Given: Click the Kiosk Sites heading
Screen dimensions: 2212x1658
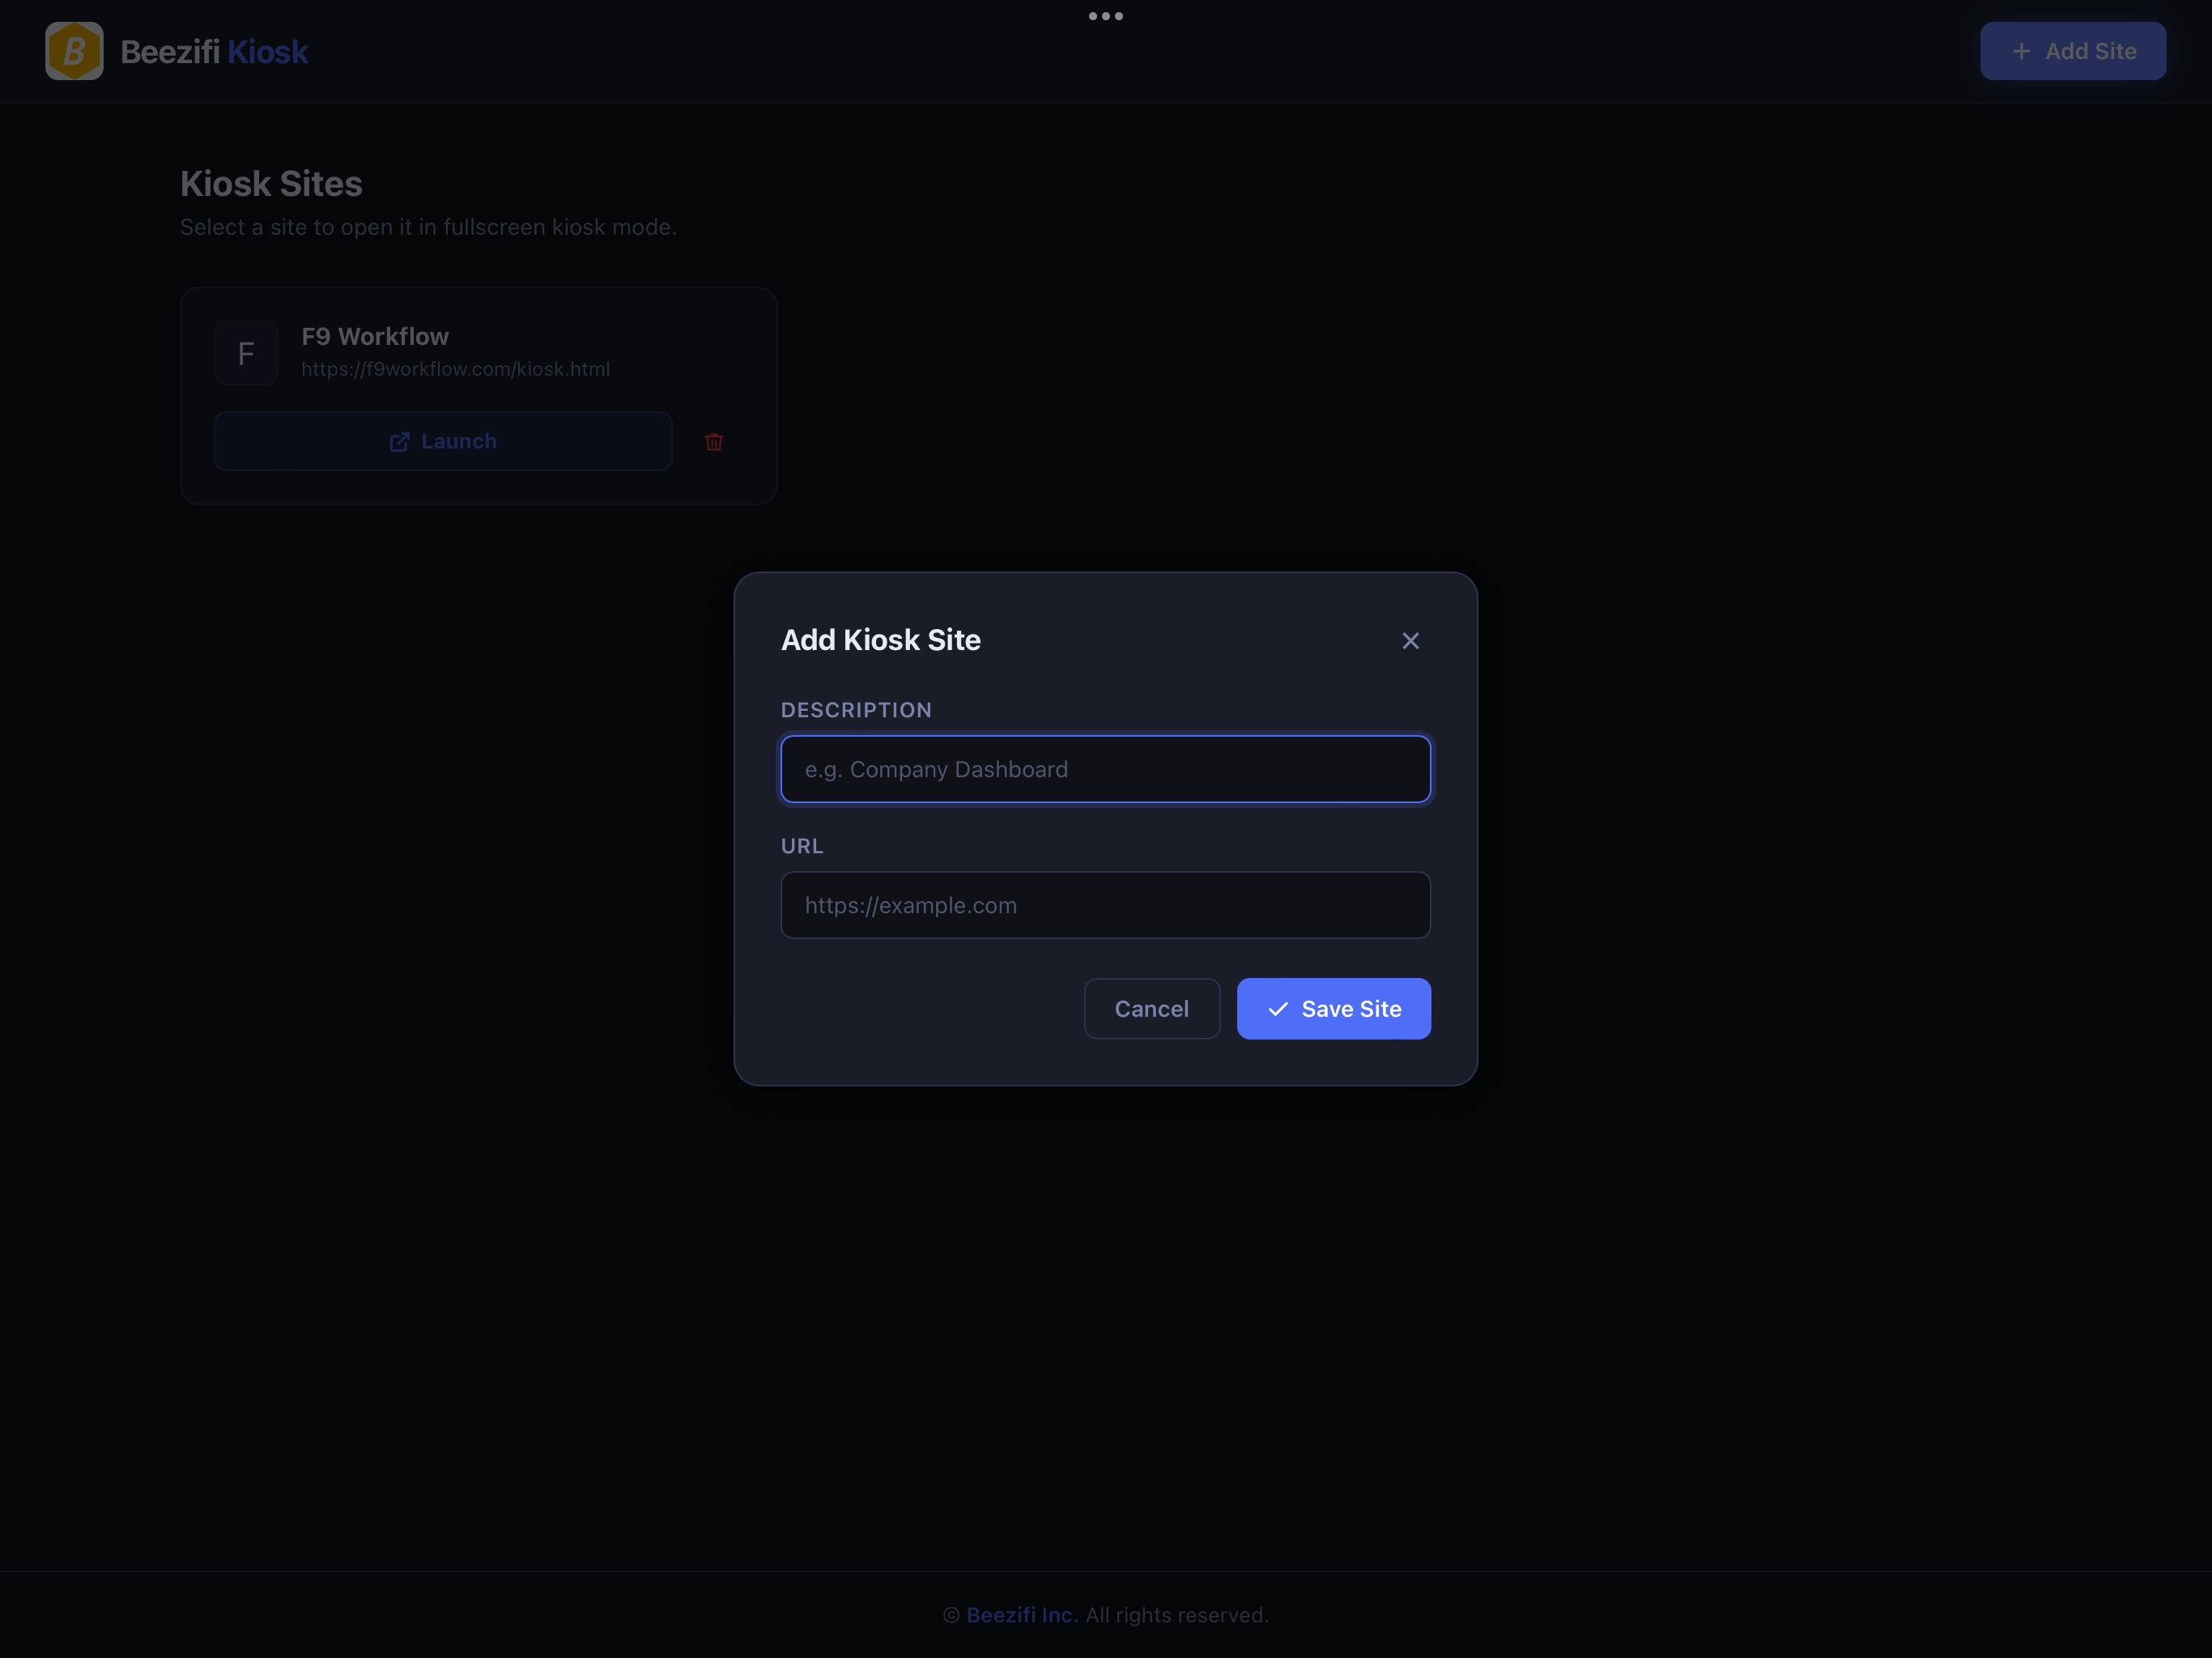Looking at the screenshot, I should click(x=271, y=184).
